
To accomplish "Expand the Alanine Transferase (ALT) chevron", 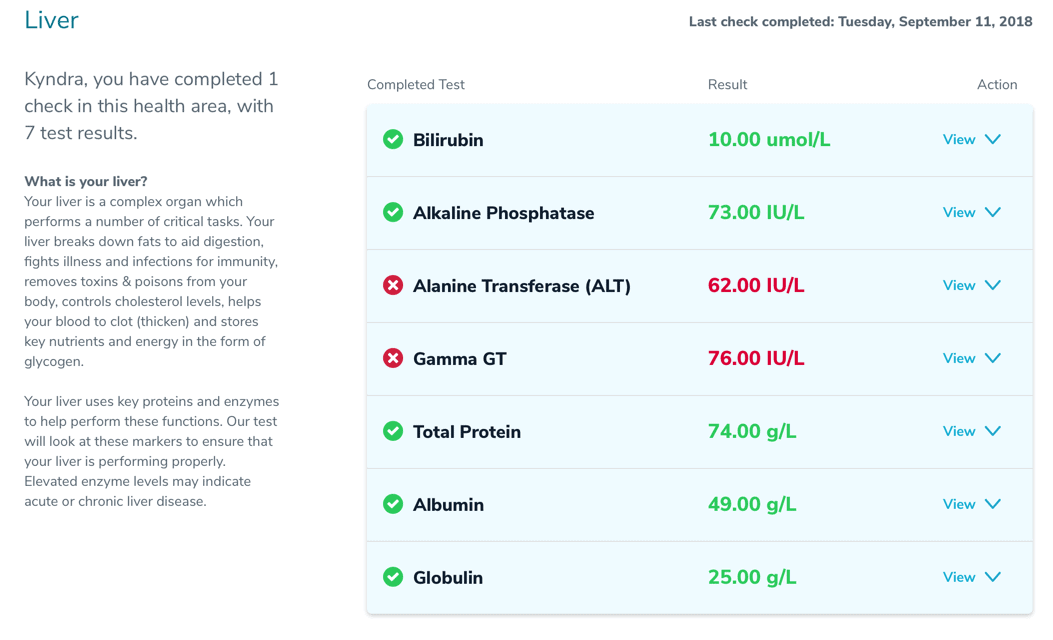I will pos(993,285).
